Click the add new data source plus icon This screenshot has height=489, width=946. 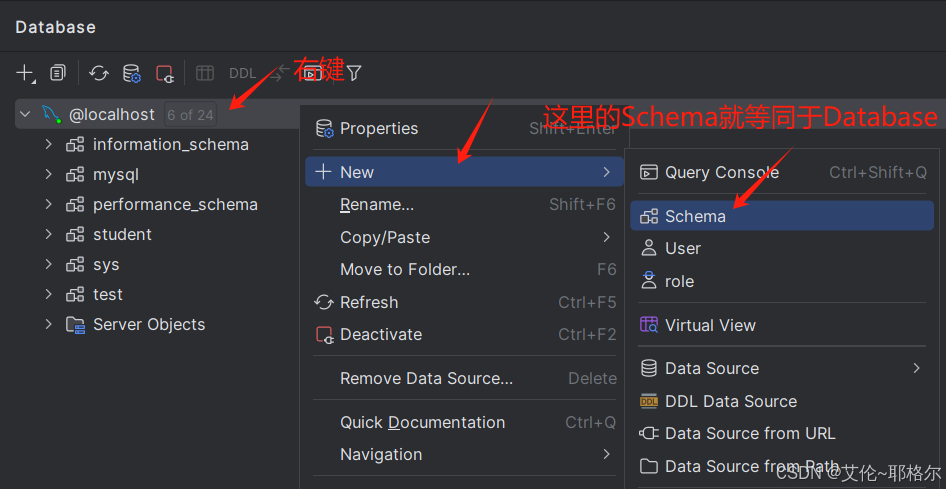[x=25, y=73]
